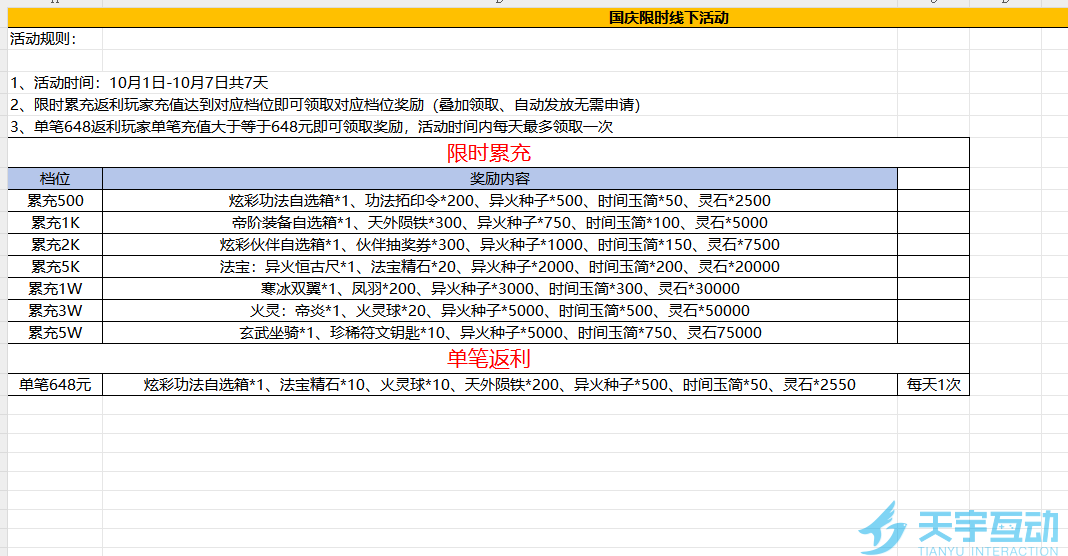Click the reward cell starting with 玄武坐骑
The image size is (1068, 556).
[x=499, y=333]
